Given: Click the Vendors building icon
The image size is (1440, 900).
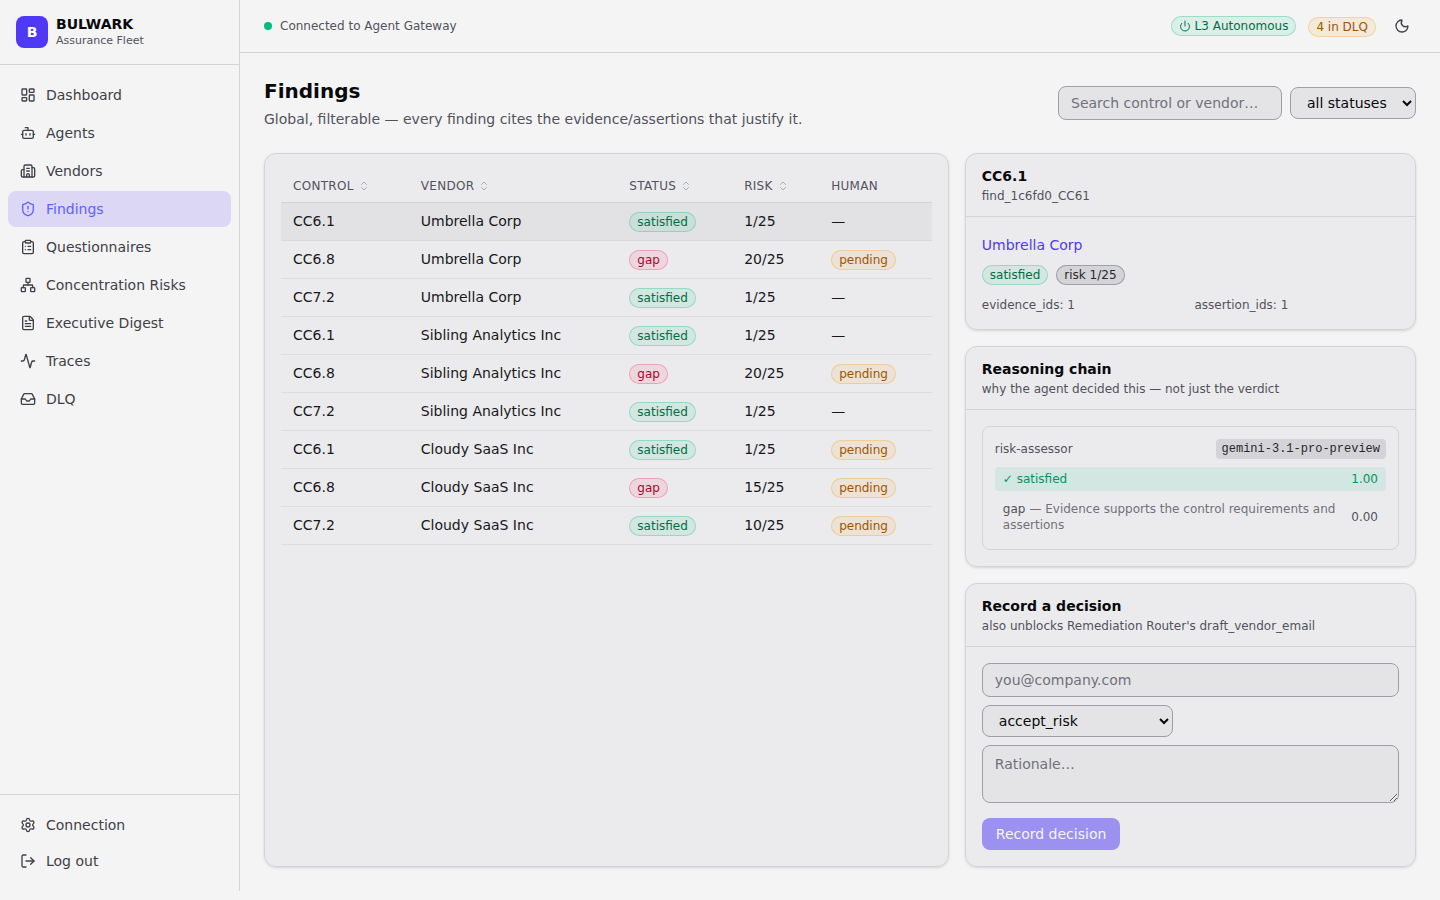Looking at the screenshot, I should click(28, 171).
